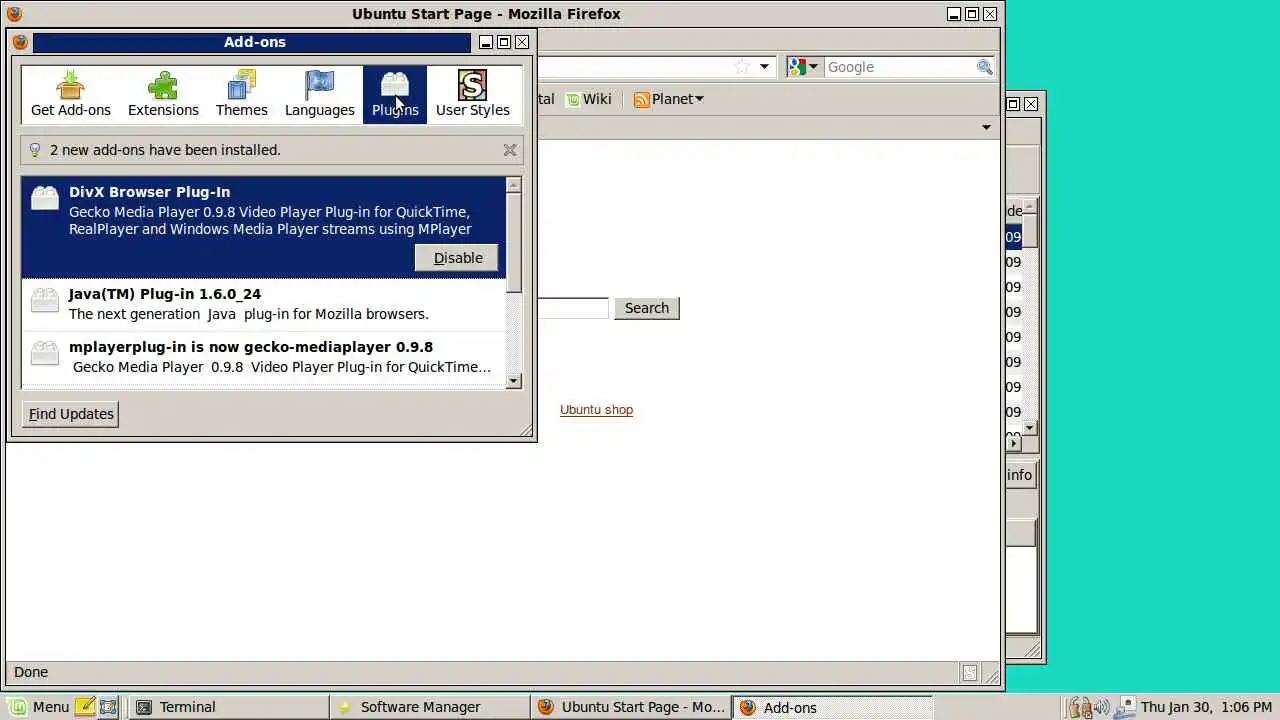This screenshot has height=720, width=1280.
Task: Close the Add-ons window
Action: point(522,42)
